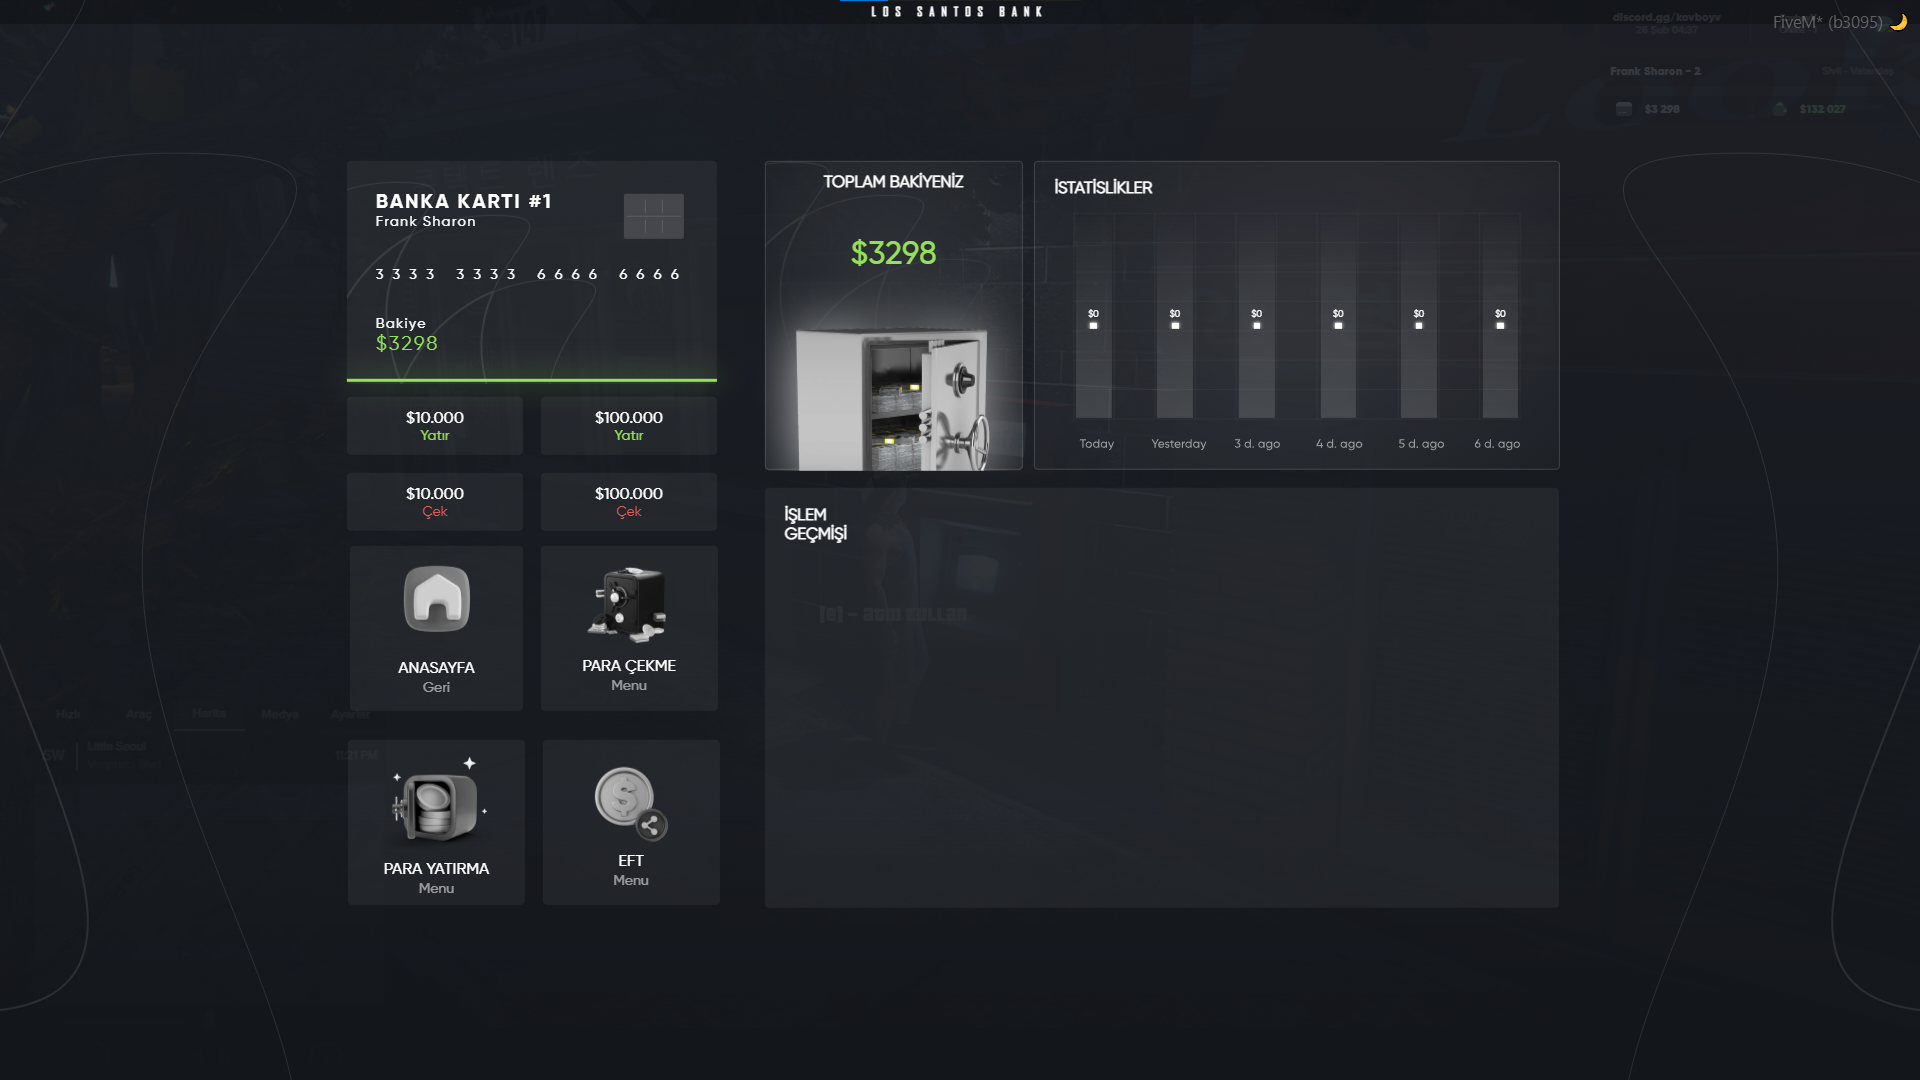This screenshot has width=1920, height=1080.
Task: Click the open safe image under Toplam Bakiyeniz
Action: point(892,398)
